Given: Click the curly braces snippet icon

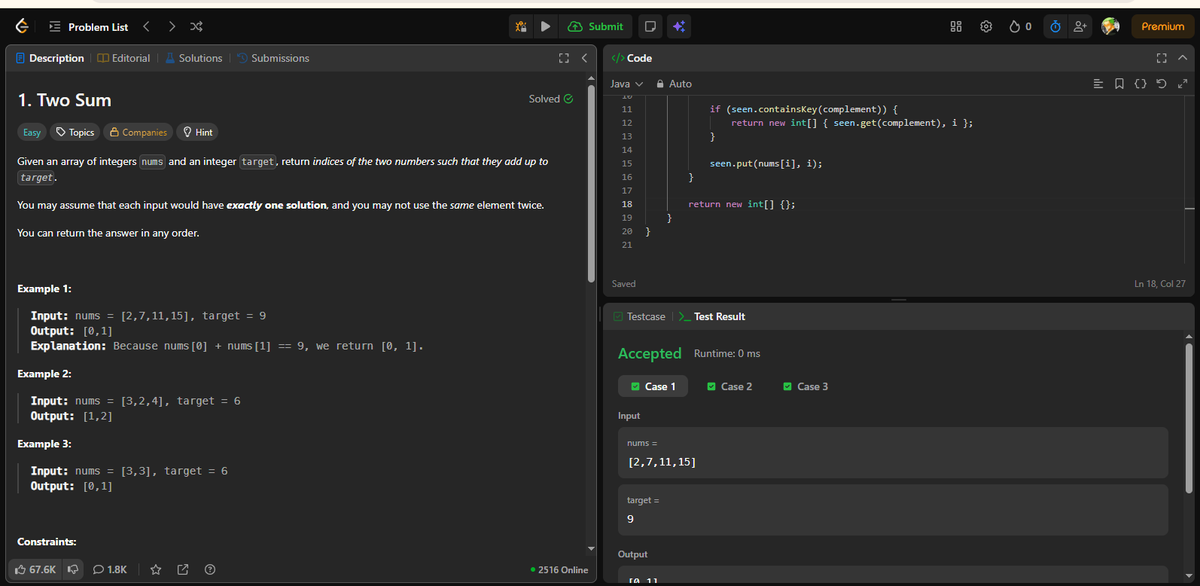Looking at the screenshot, I should 1142,84.
